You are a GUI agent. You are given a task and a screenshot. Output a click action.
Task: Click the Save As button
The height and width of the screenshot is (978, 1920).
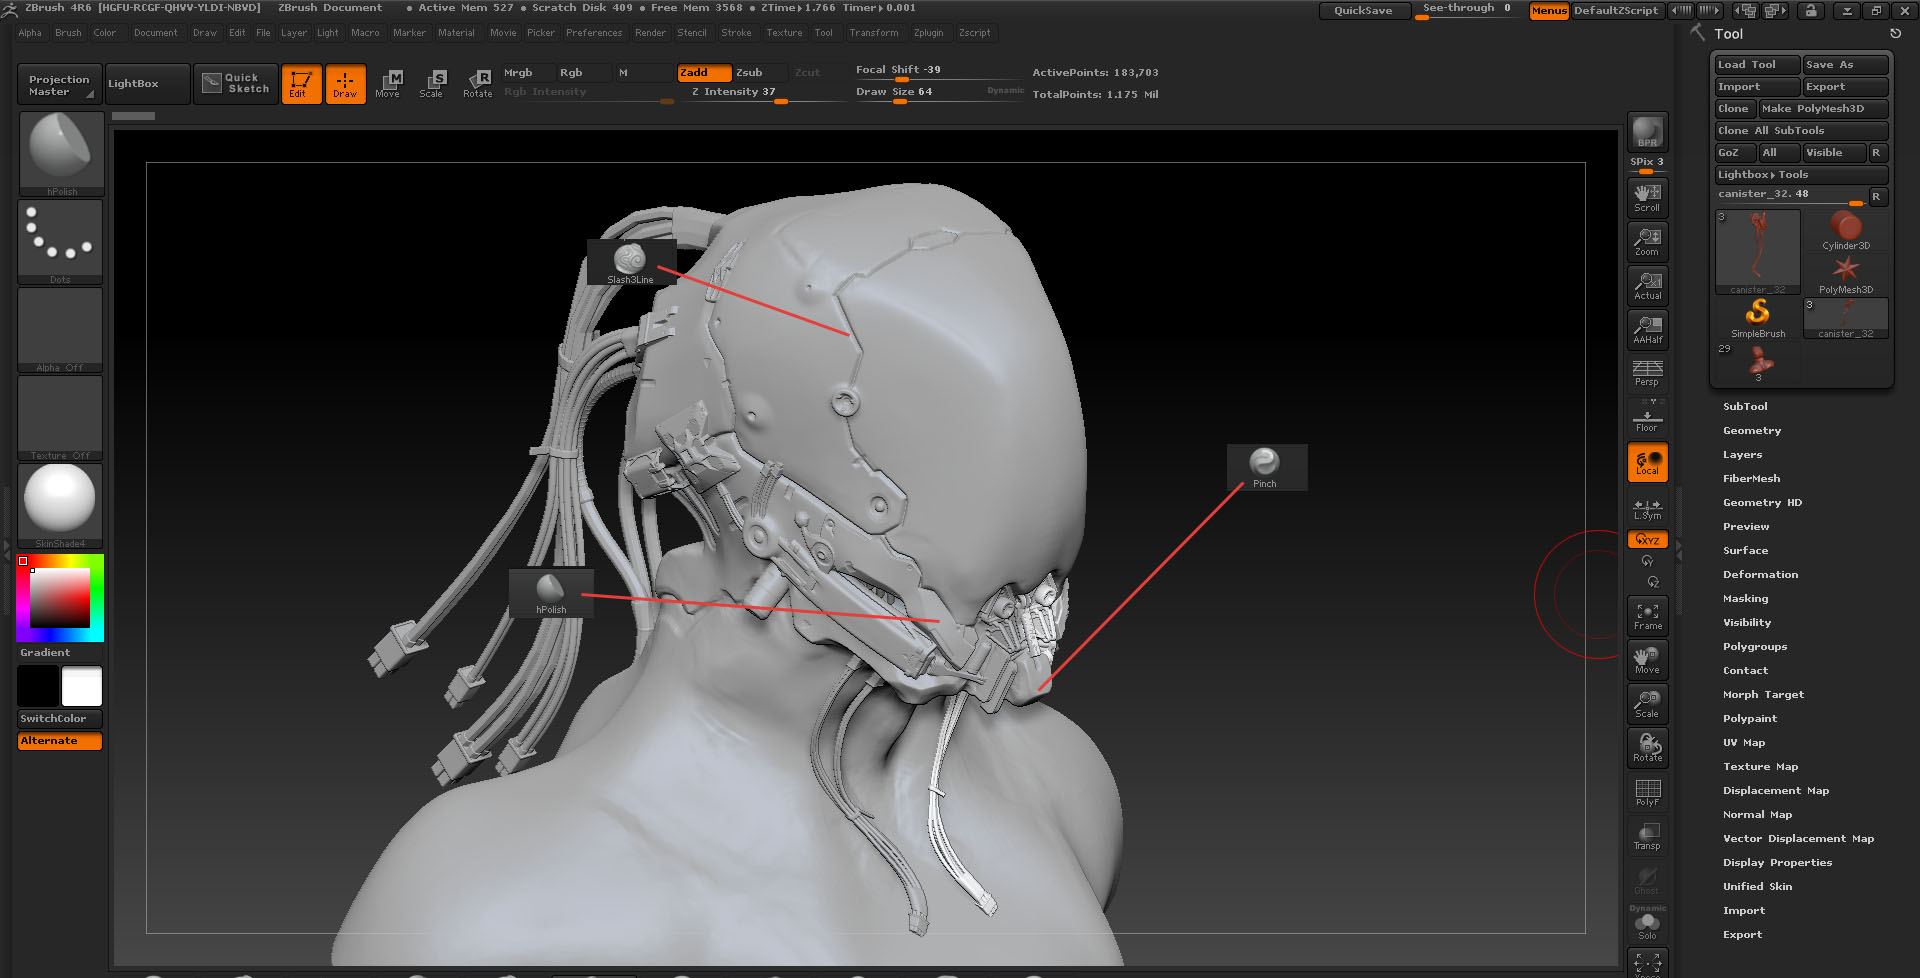1845,65
